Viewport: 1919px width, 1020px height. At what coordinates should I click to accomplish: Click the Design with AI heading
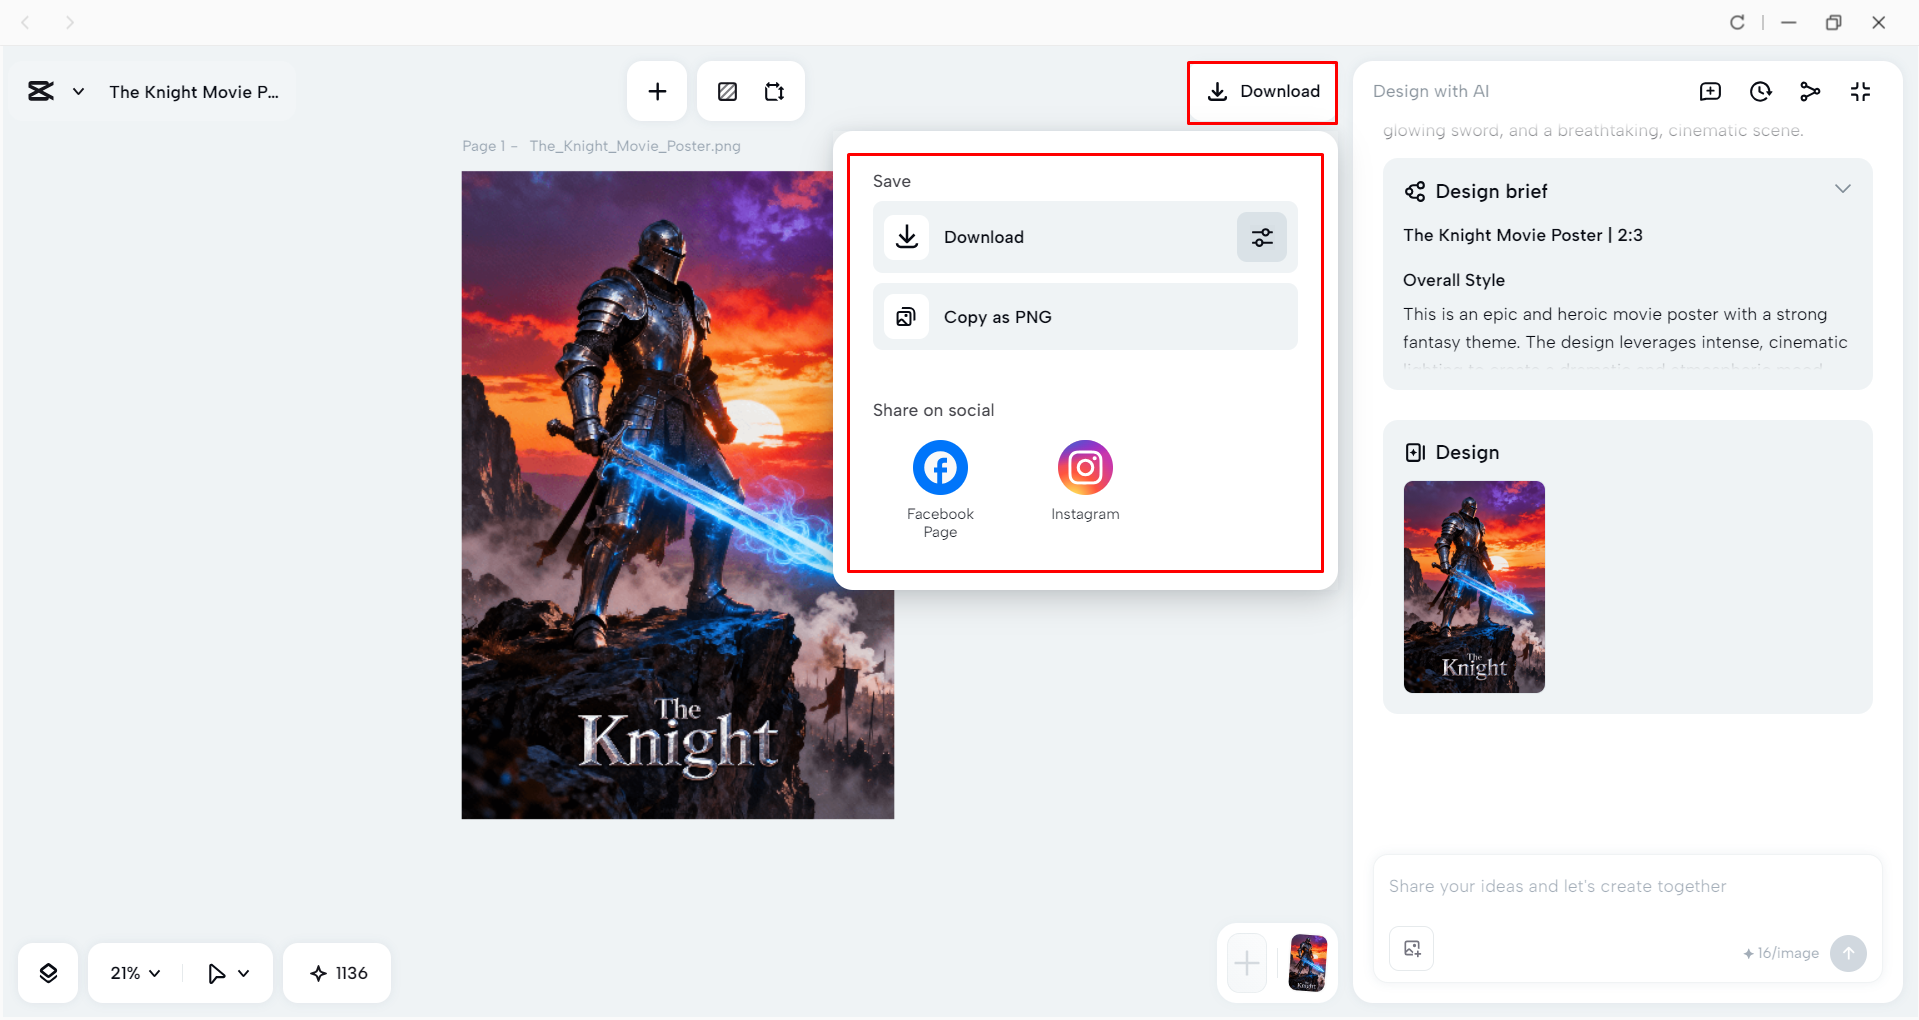coord(1431,91)
